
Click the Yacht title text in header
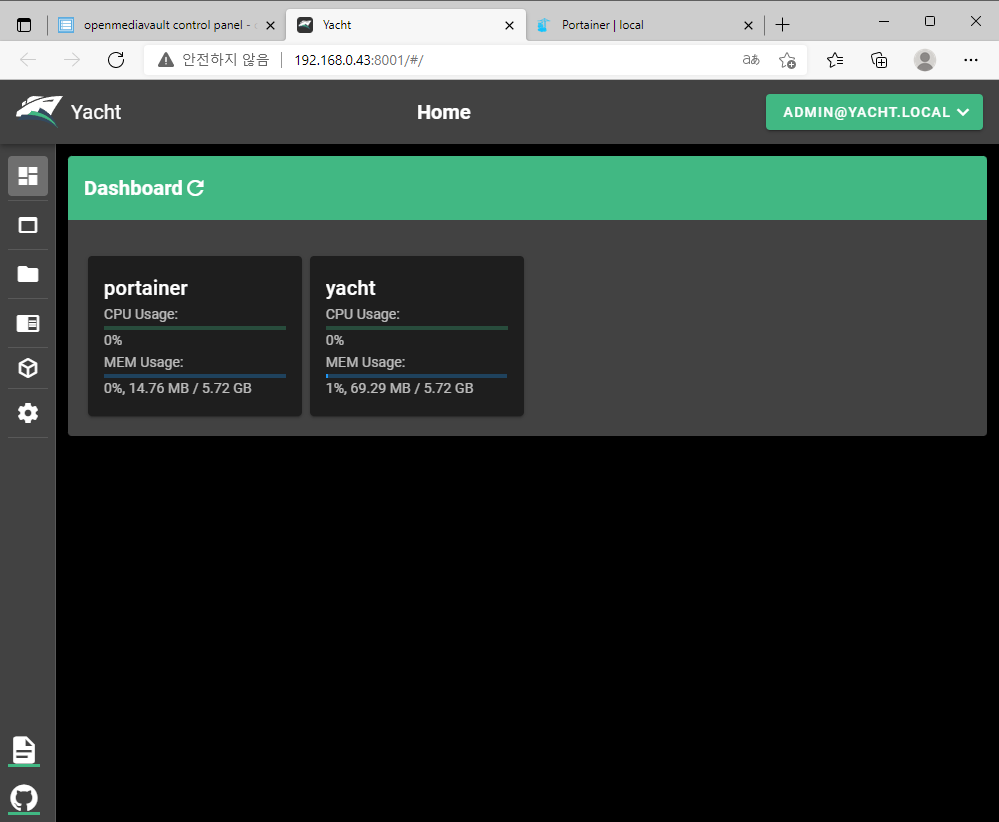tap(96, 112)
